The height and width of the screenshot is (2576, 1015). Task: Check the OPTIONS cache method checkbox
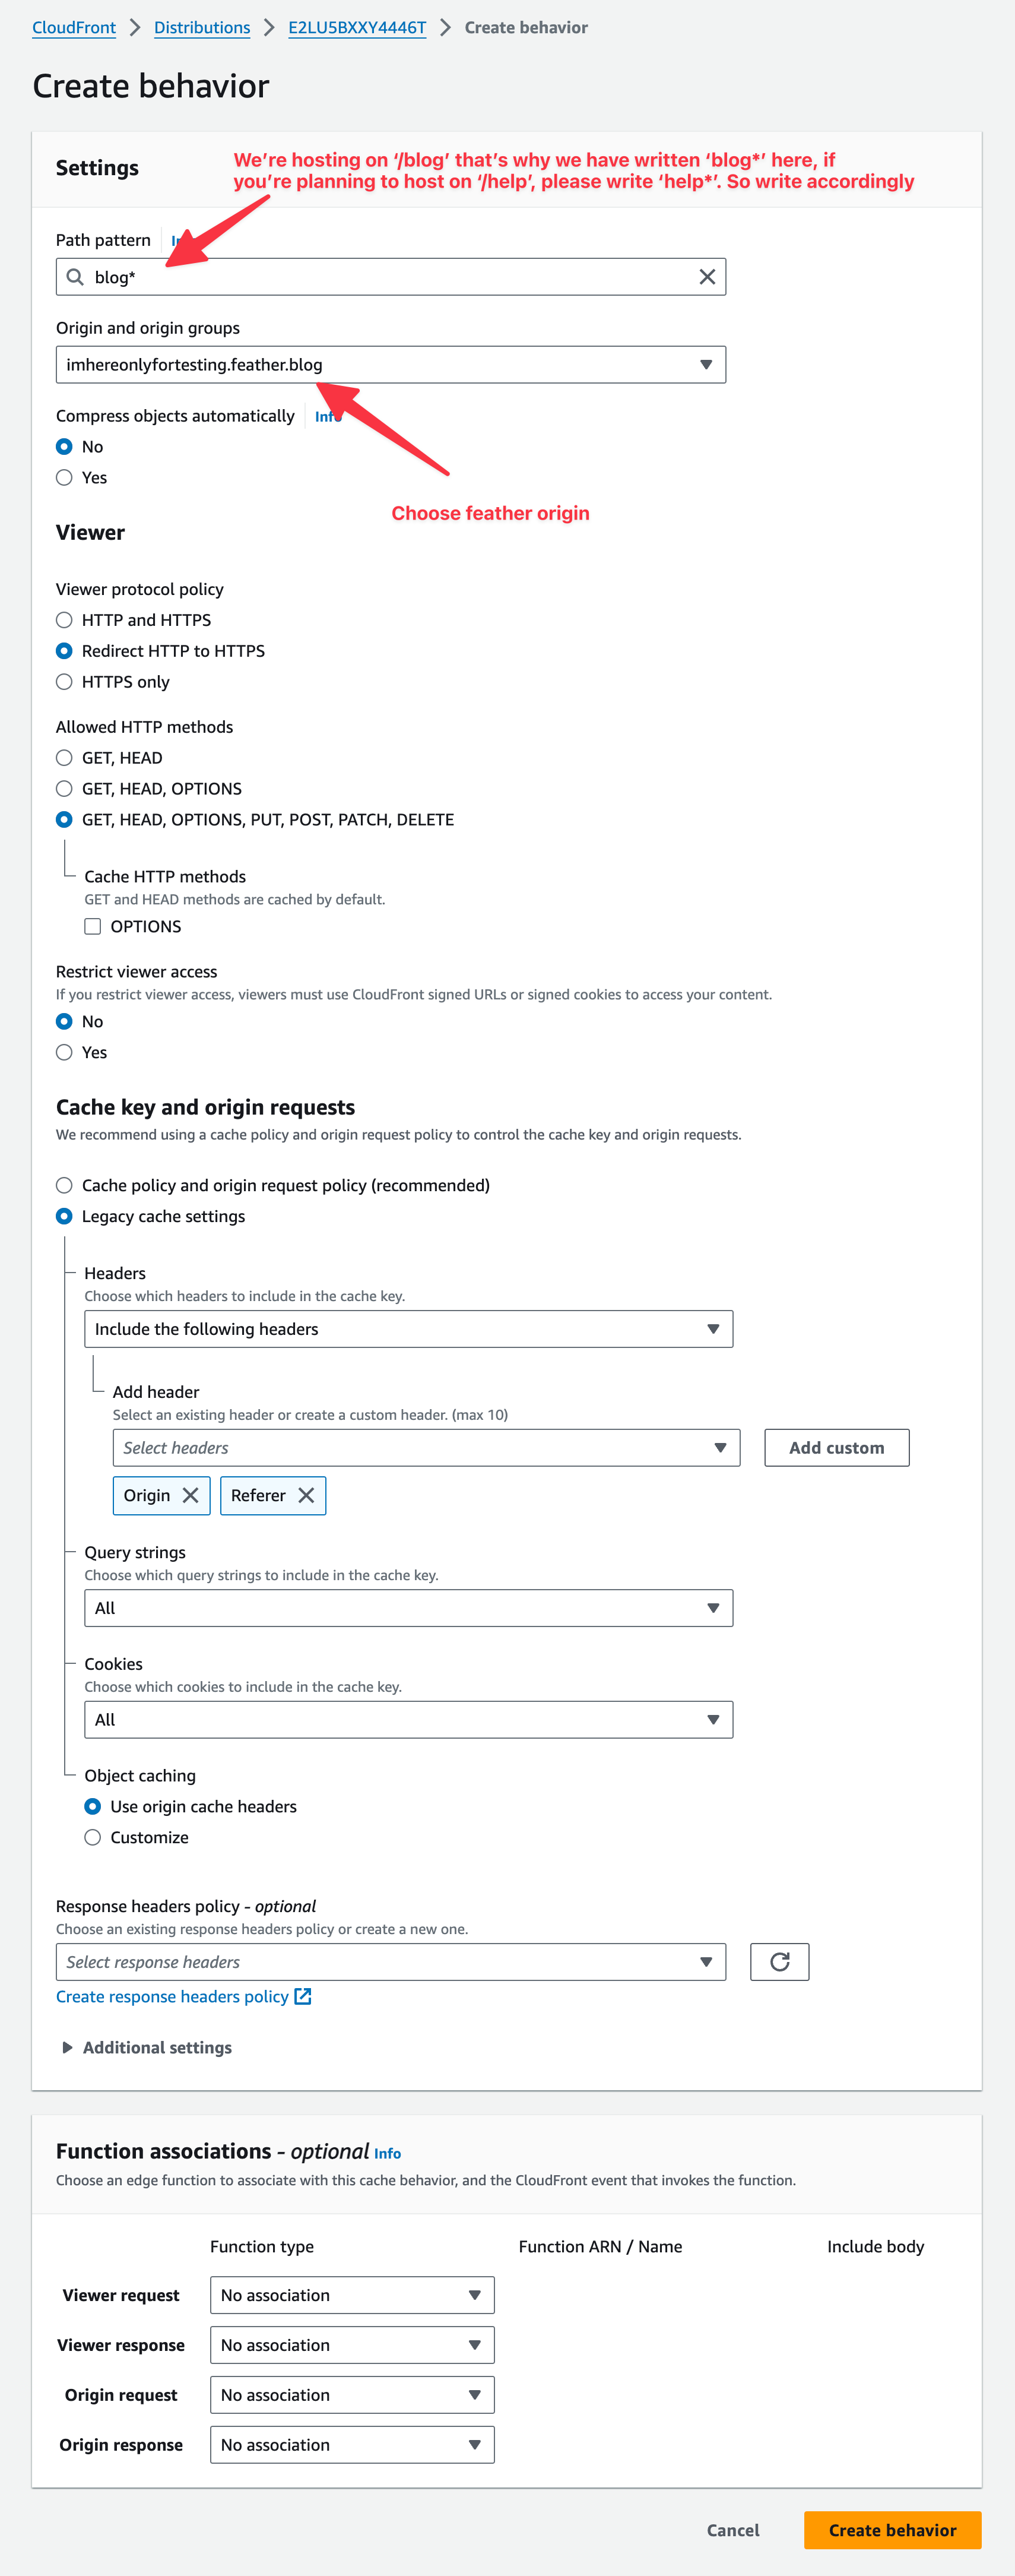(93, 926)
